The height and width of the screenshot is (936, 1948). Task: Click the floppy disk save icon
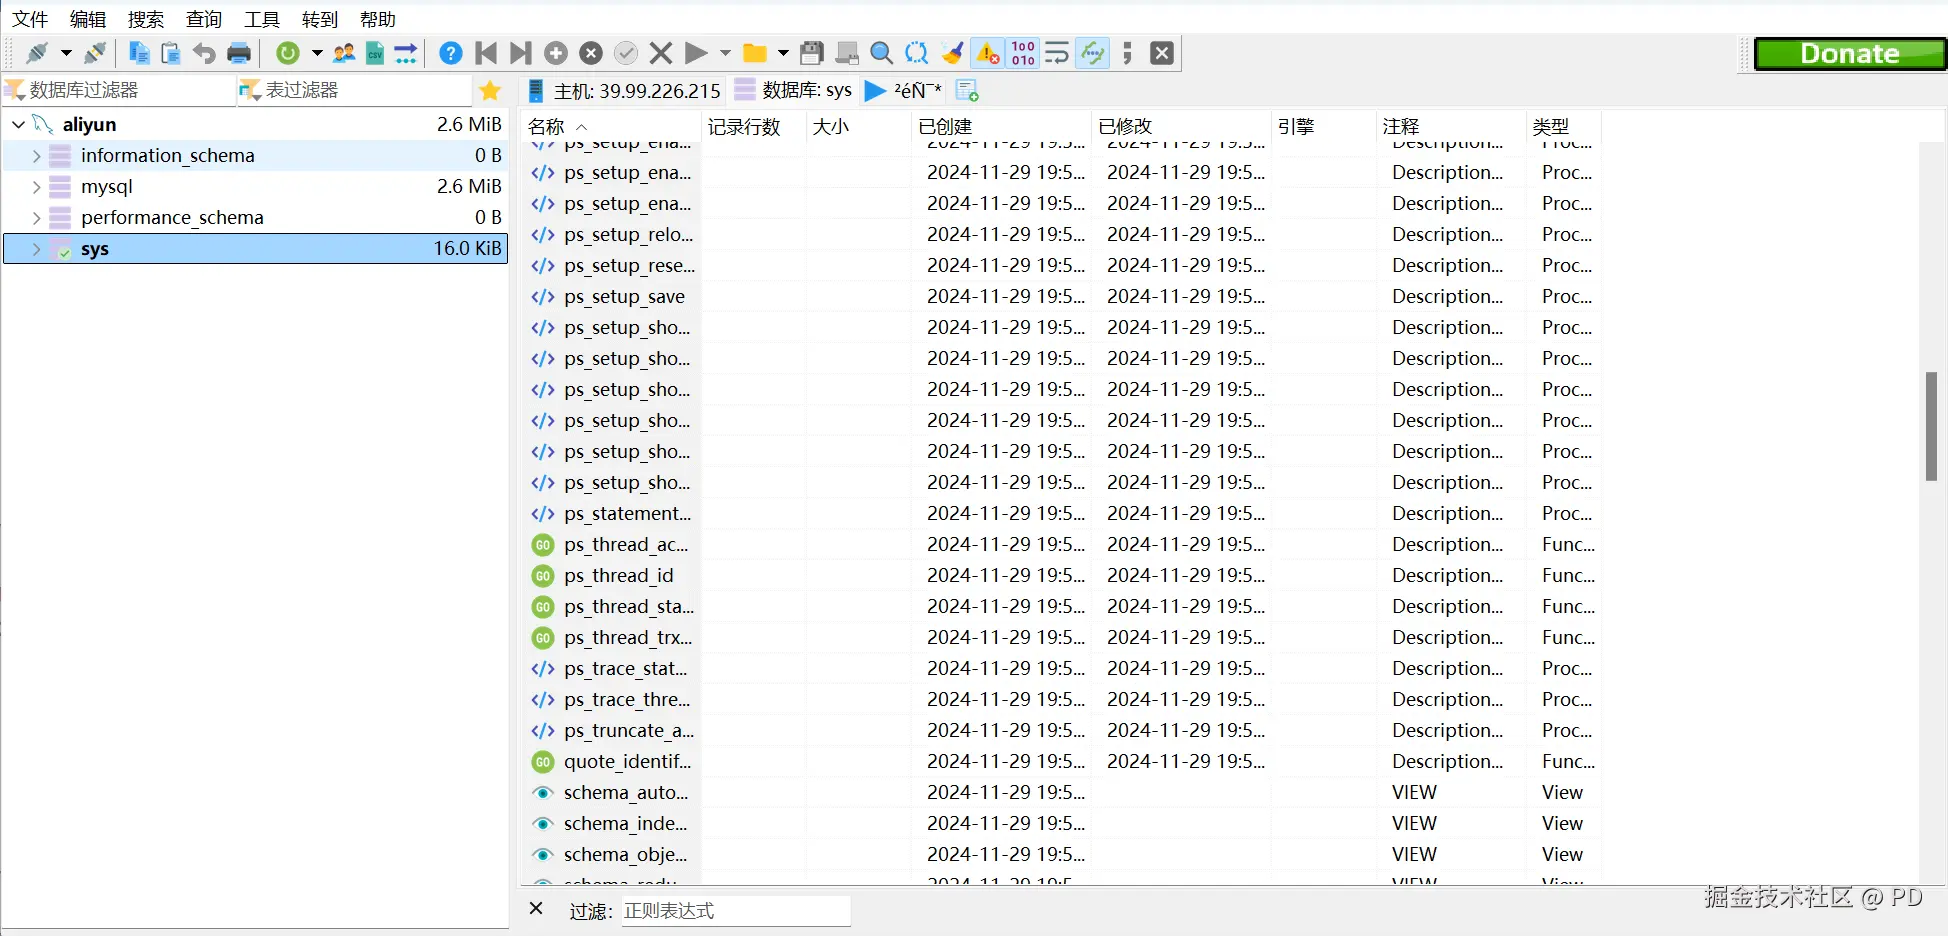click(812, 53)
